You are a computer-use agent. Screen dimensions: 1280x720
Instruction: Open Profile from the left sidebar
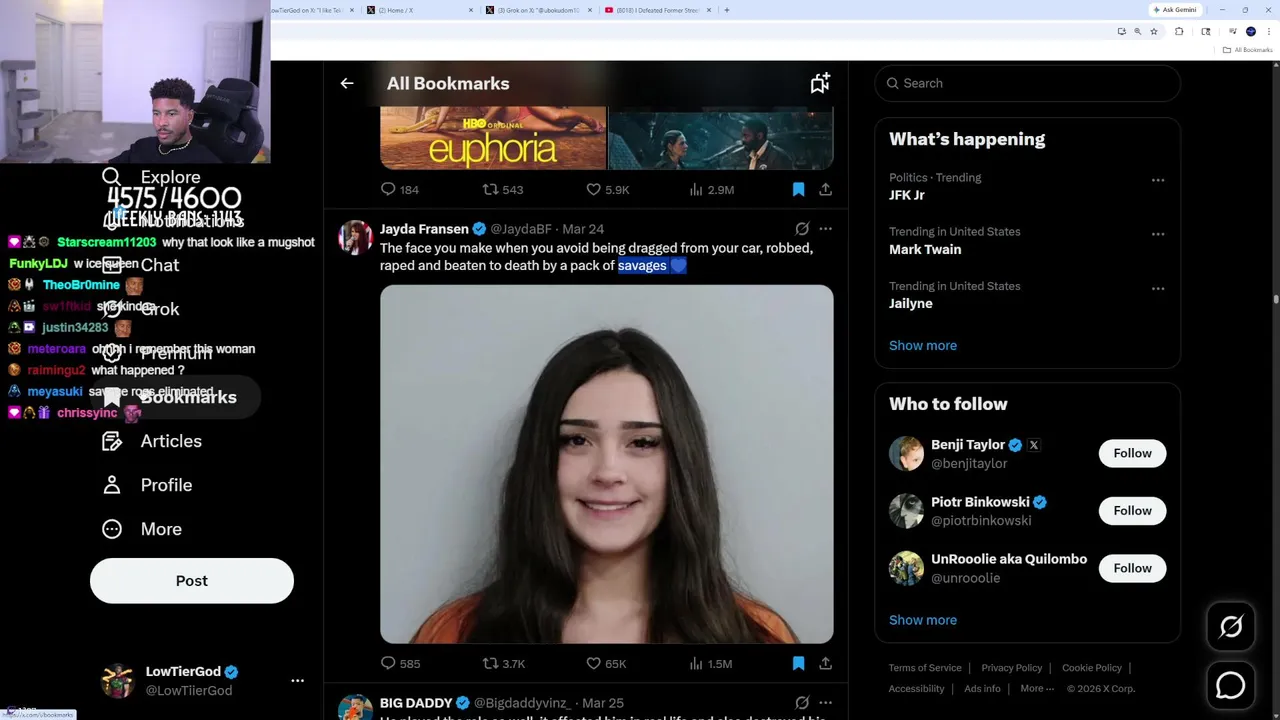pyautogui.click(x=146, y=485)
